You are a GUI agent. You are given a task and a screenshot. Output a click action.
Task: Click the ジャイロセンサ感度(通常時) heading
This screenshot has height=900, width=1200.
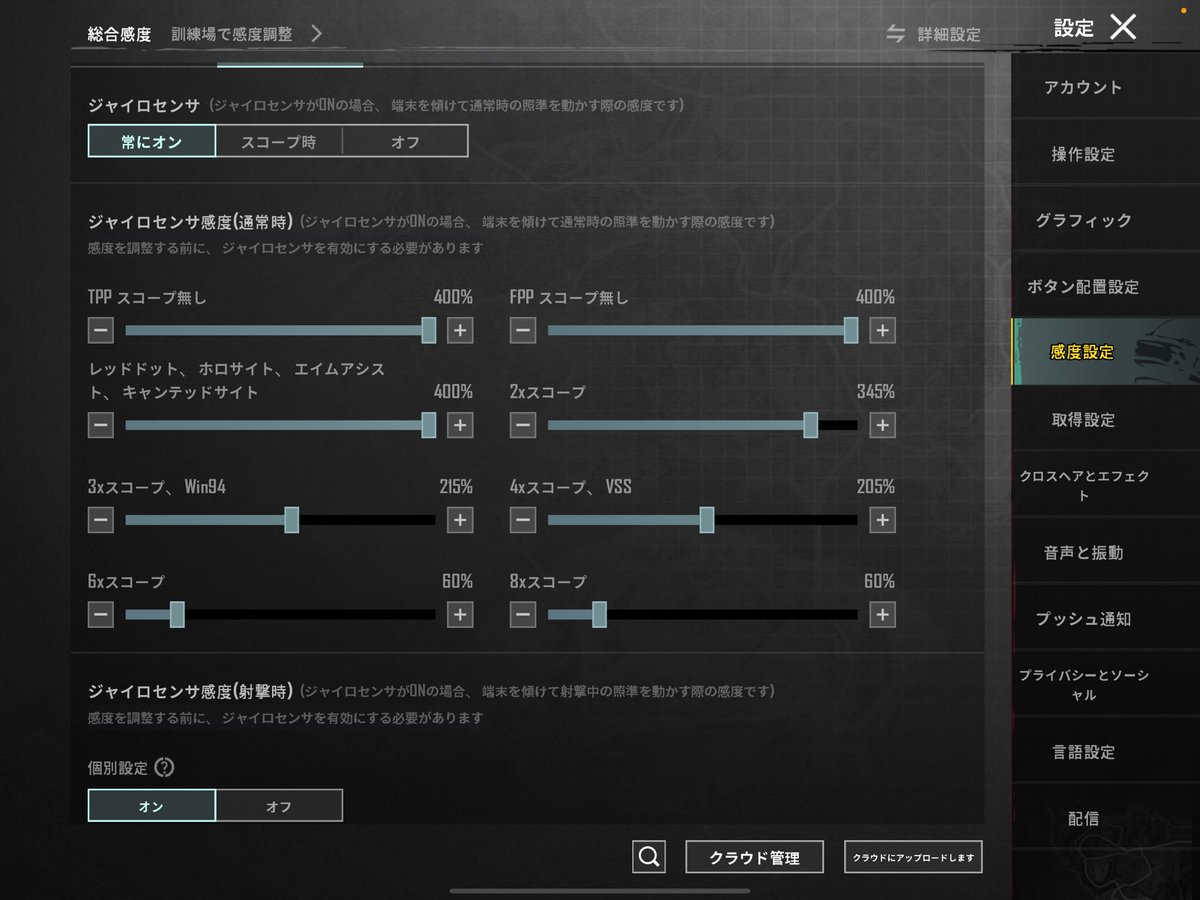click(192, 221)
